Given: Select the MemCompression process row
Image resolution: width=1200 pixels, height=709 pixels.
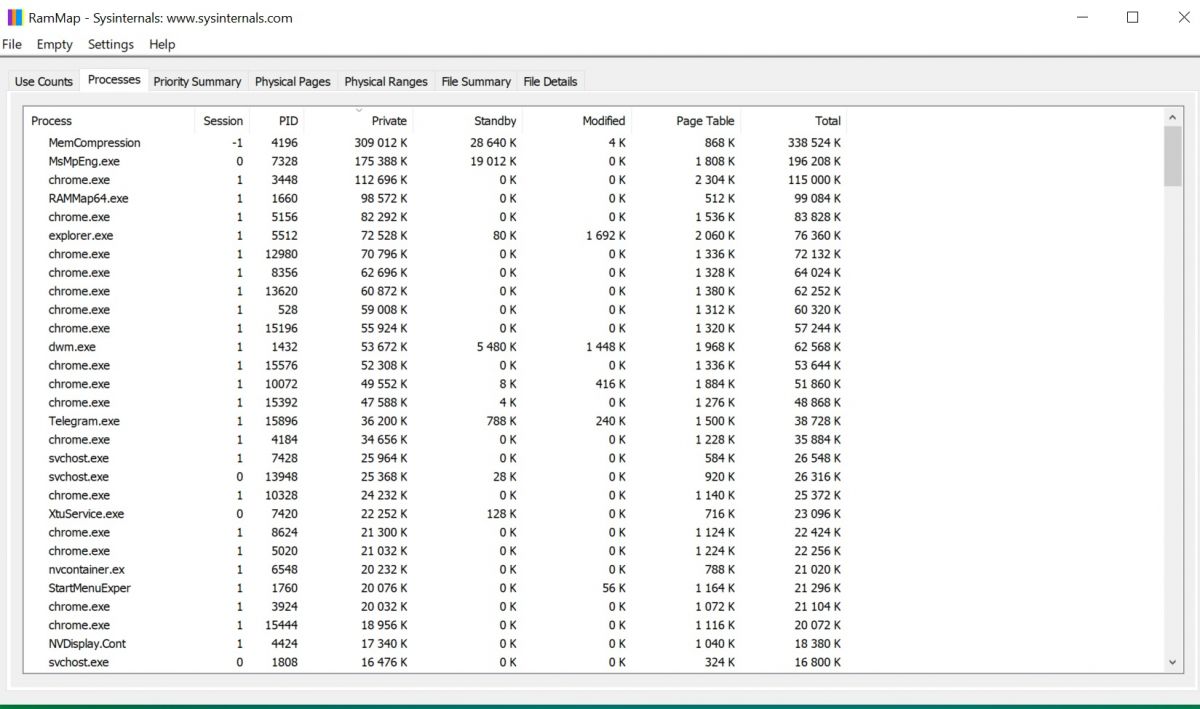Looking at the screenshot, I should click(436, 143).
